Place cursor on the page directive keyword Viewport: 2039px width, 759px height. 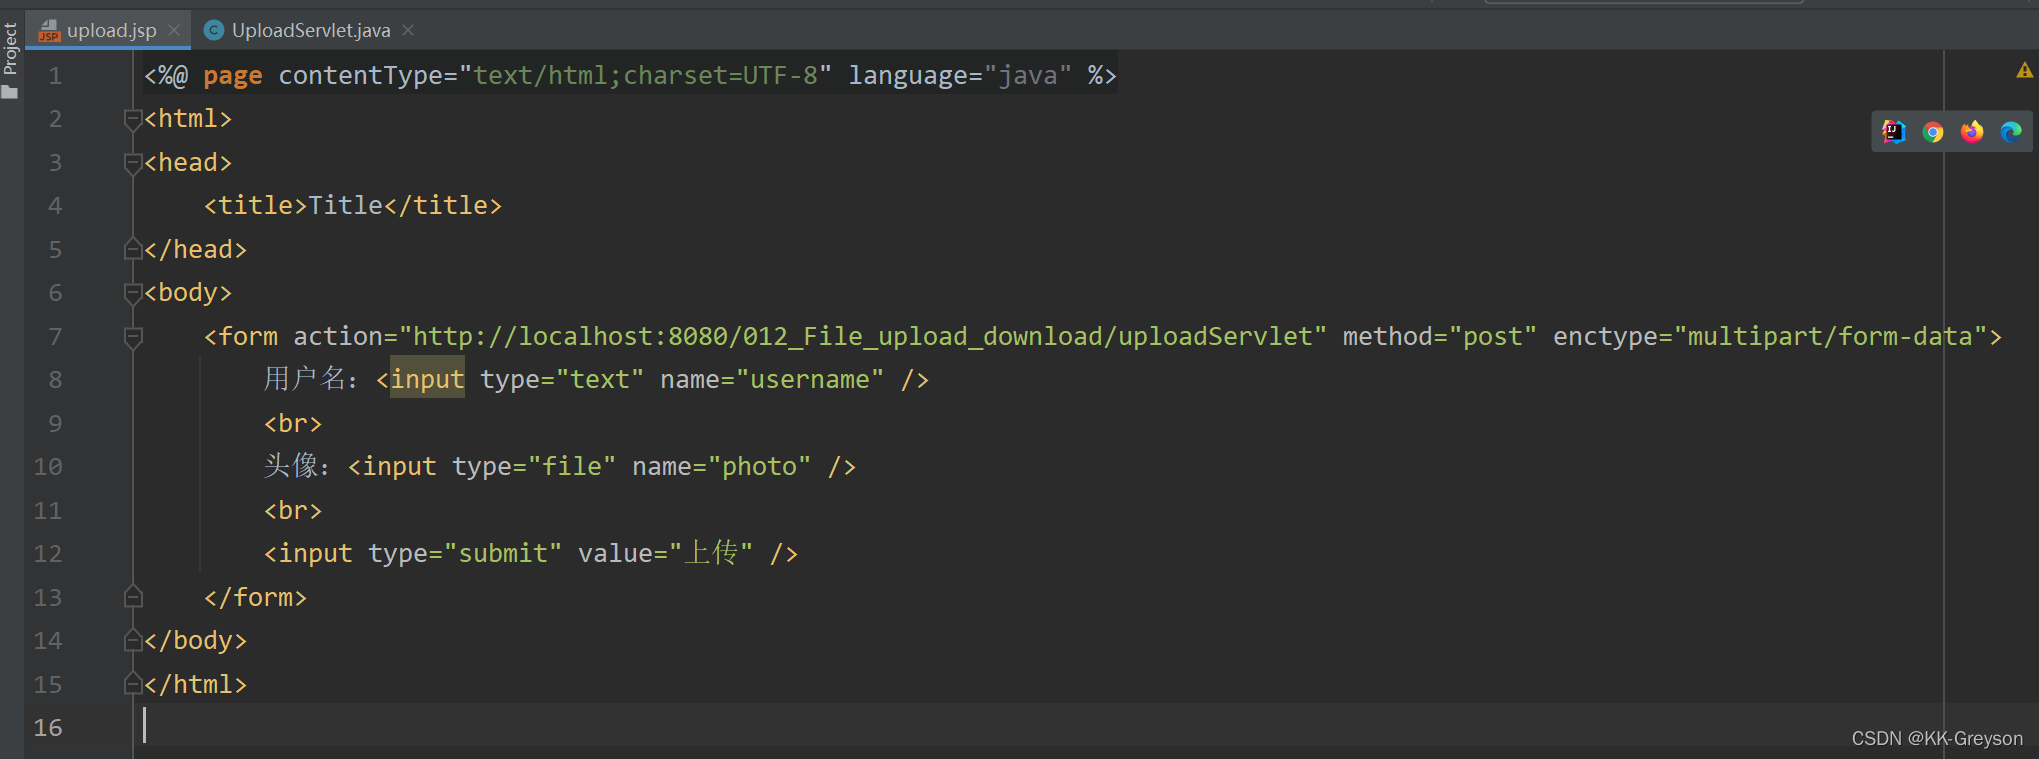pos(233,76)
